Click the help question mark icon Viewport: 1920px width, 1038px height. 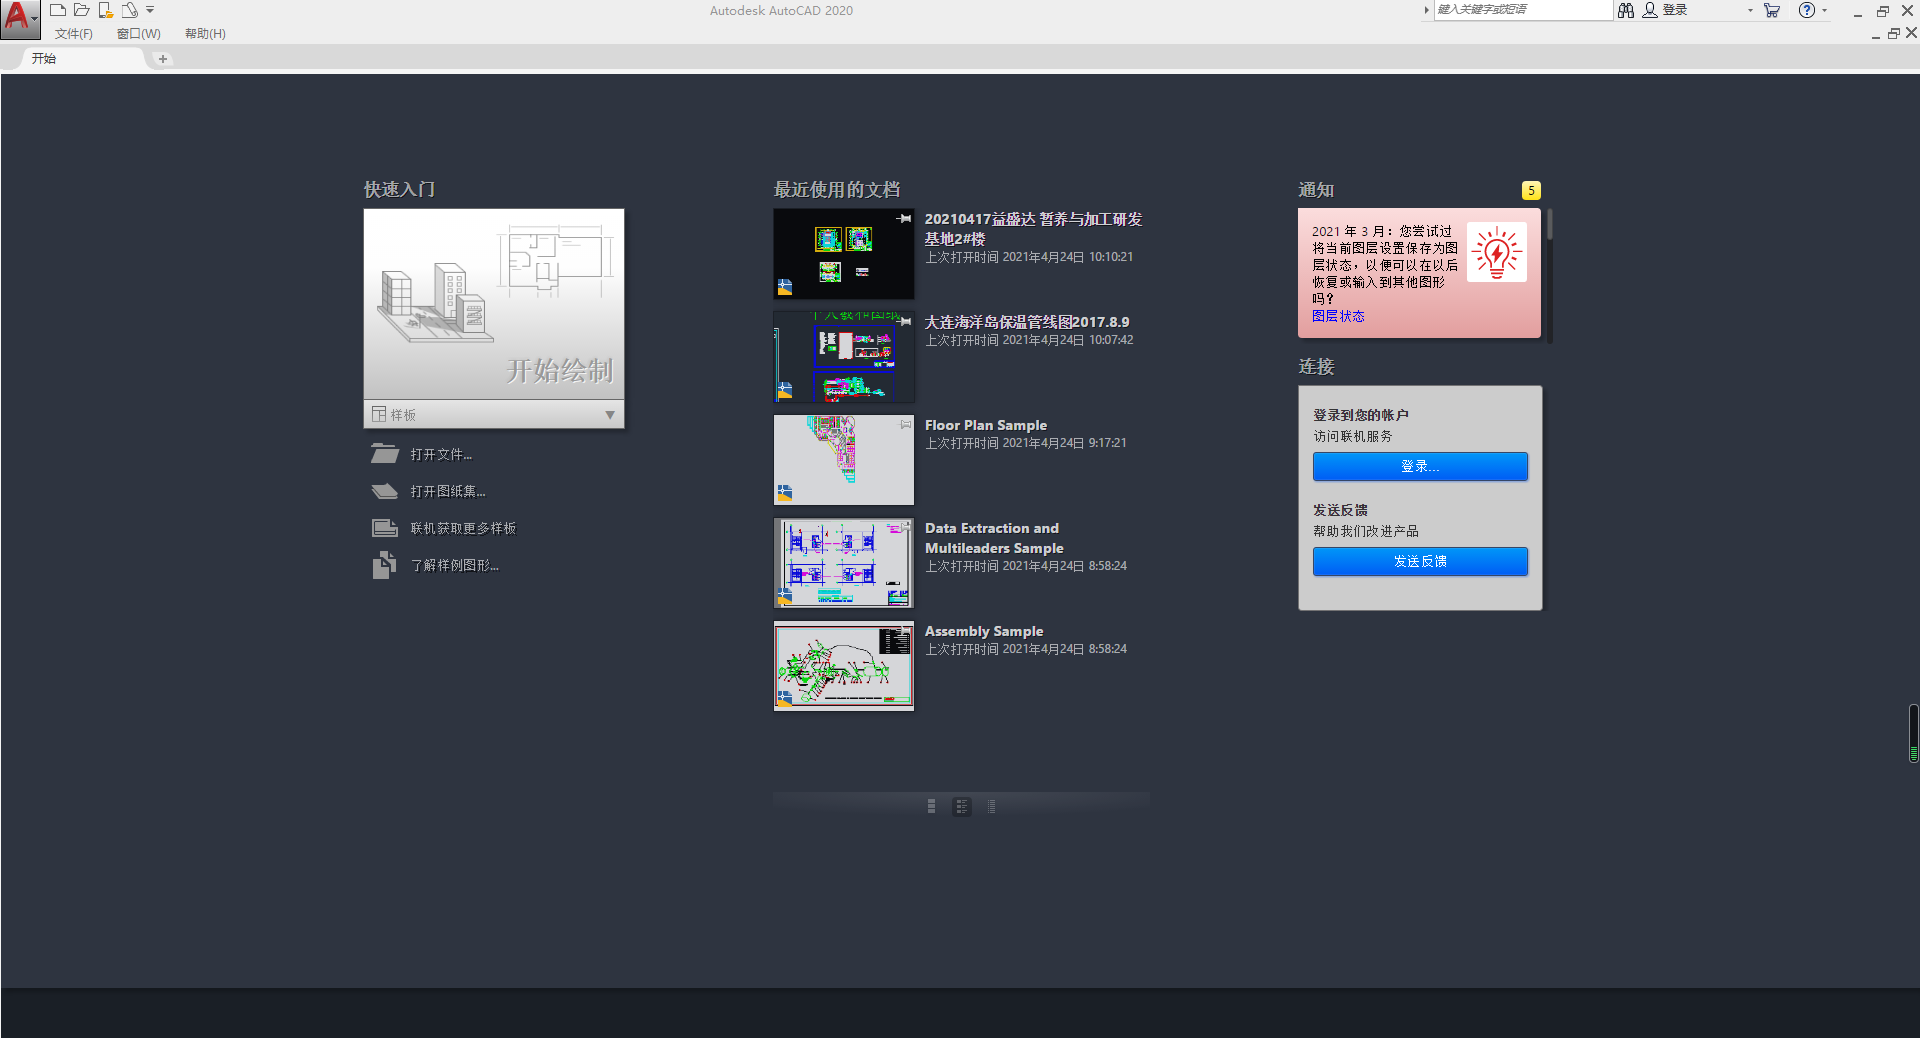tap(1806, 10)
